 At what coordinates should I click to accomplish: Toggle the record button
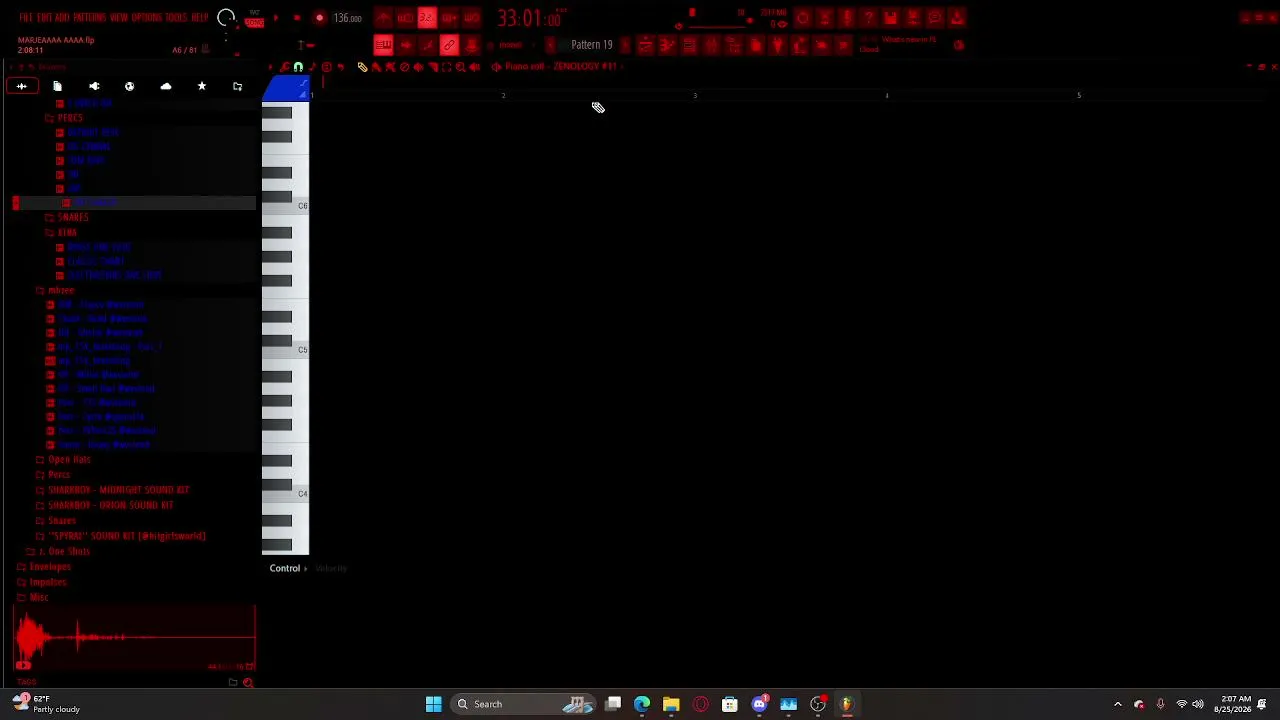[x=319, y=18]
